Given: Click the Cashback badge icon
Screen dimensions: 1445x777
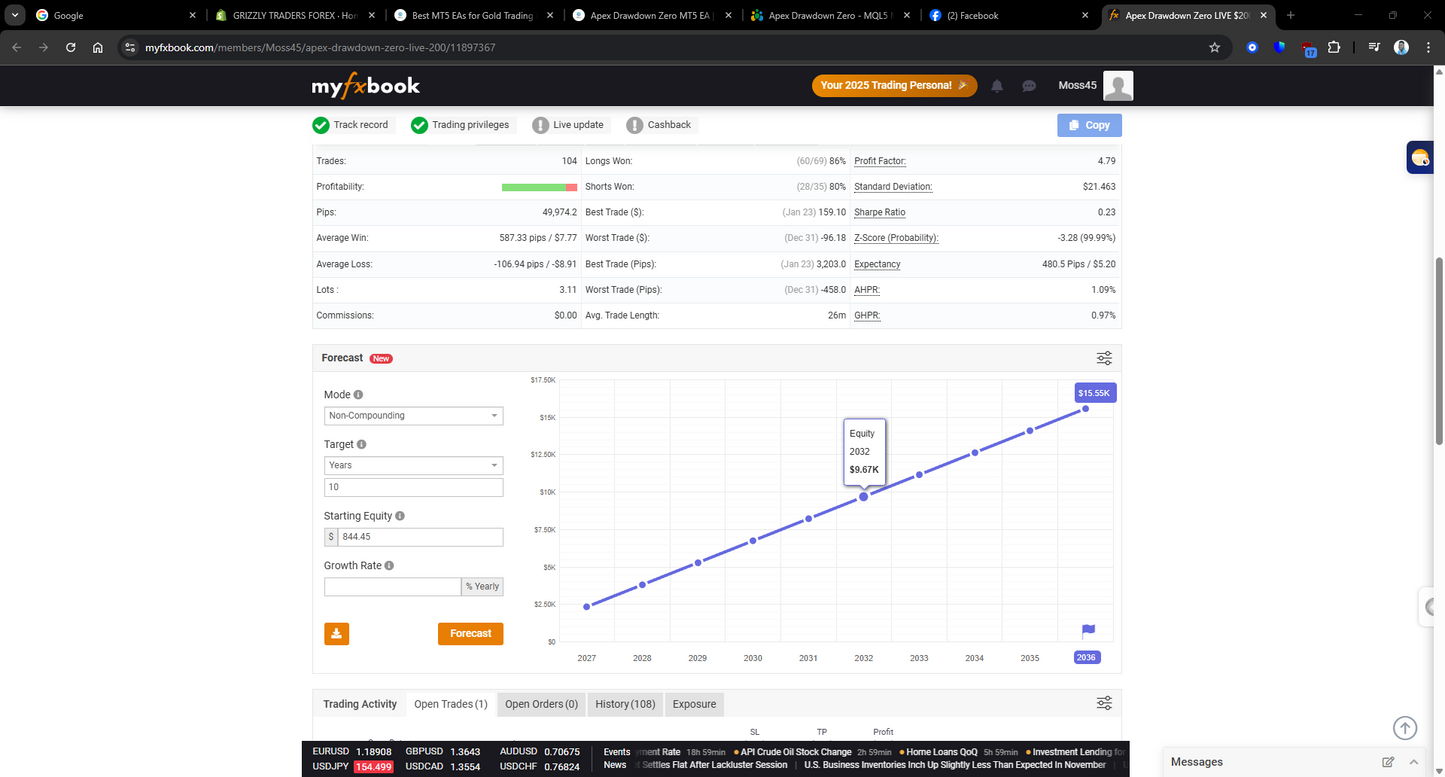Looking at the screenshot, I should click(634, 125).
